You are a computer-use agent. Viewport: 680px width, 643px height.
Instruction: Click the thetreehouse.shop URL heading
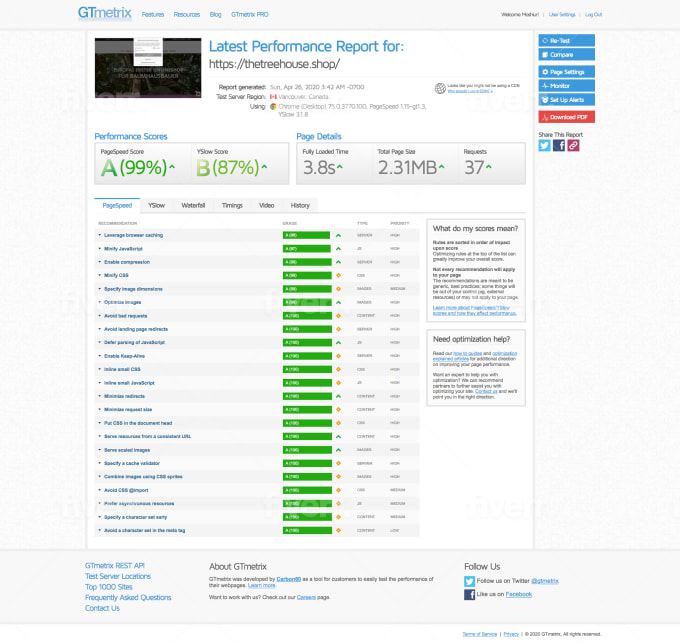tap(275, 64)
